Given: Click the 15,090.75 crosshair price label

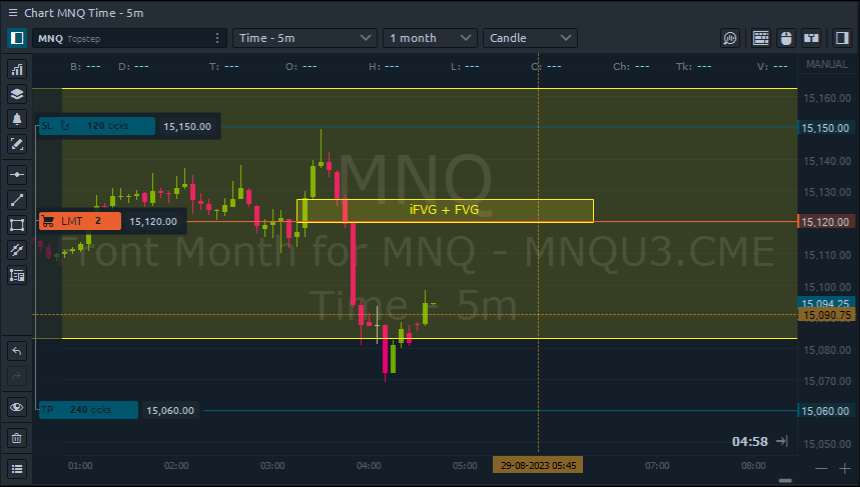Looking at the screenshot, I should 825,315.
